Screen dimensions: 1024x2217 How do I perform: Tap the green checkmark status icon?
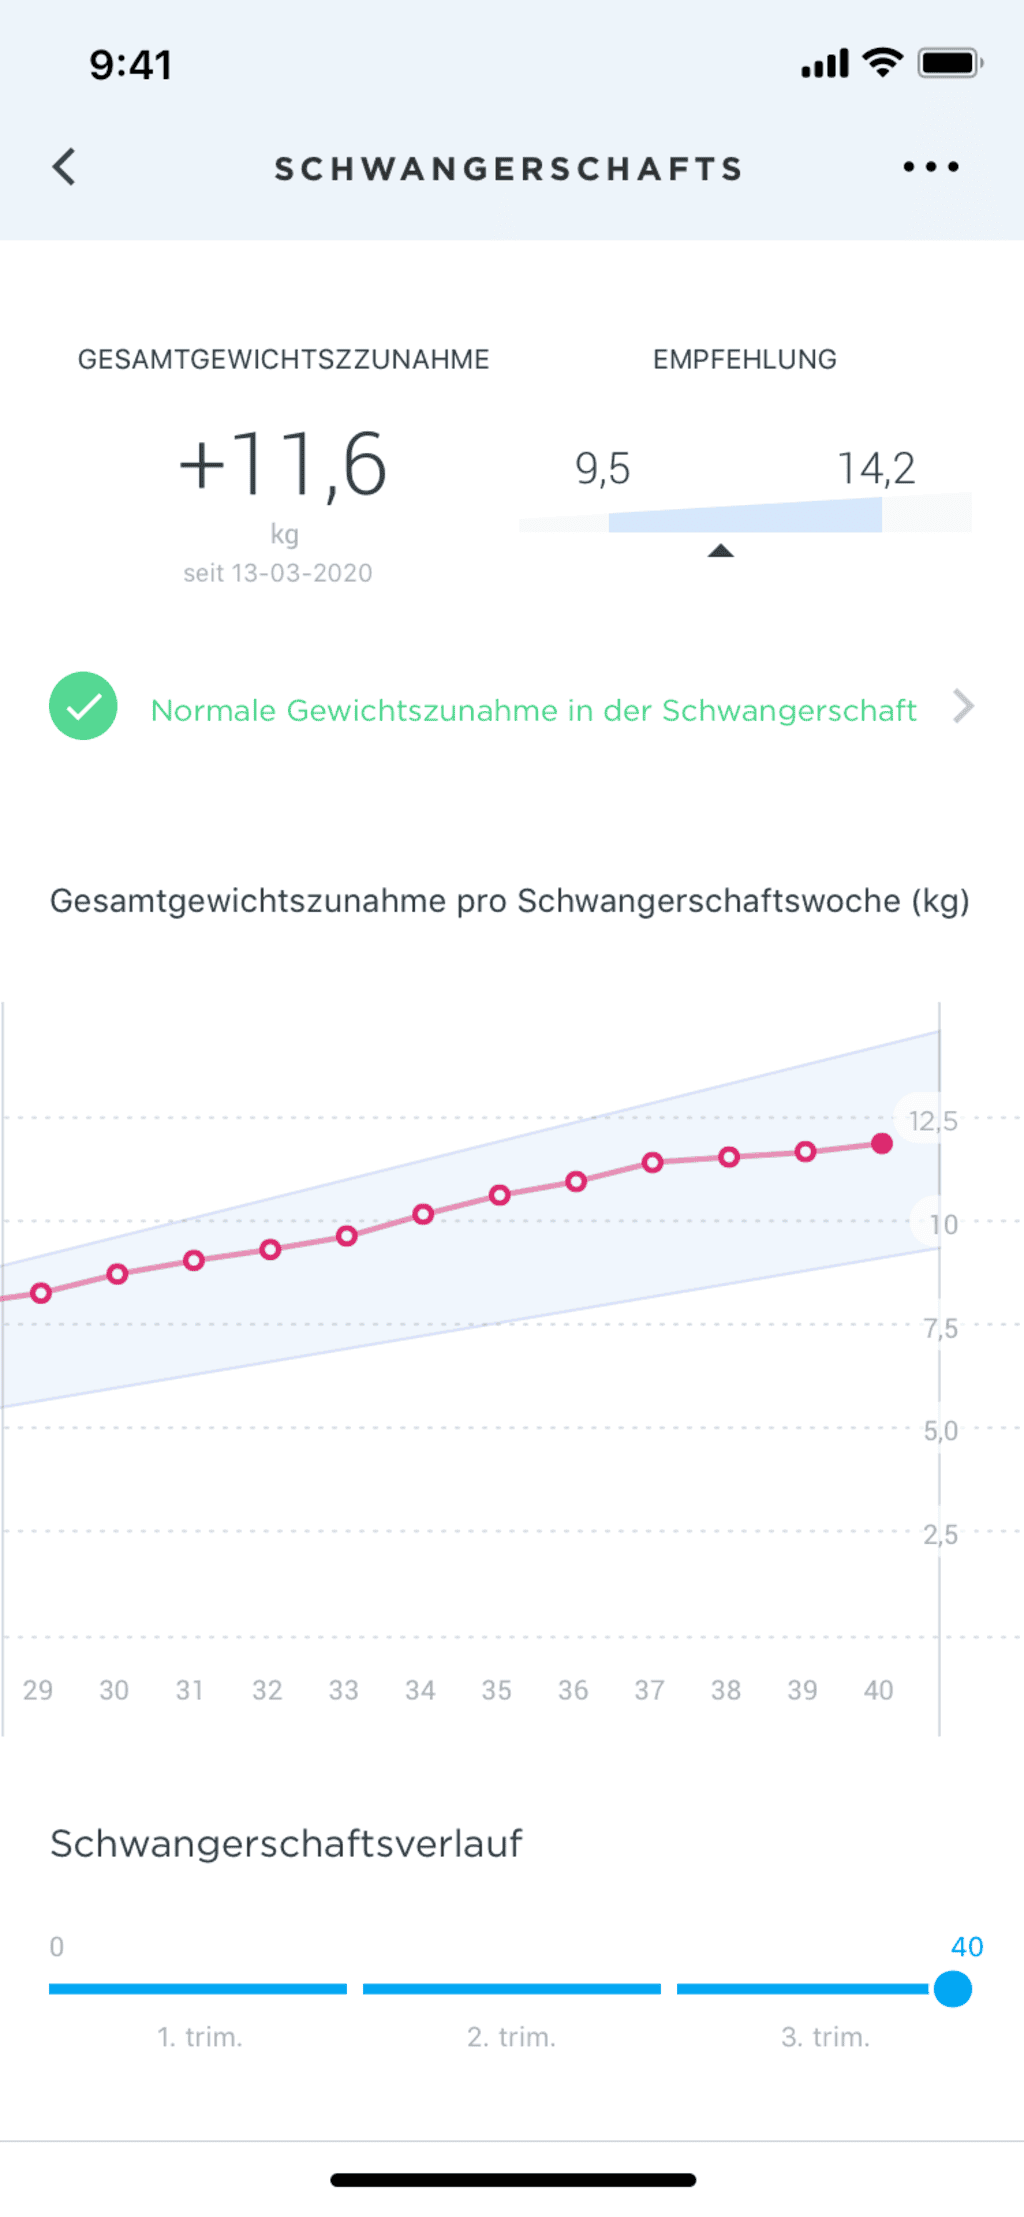pyautogui.click(x=83, y=706)
